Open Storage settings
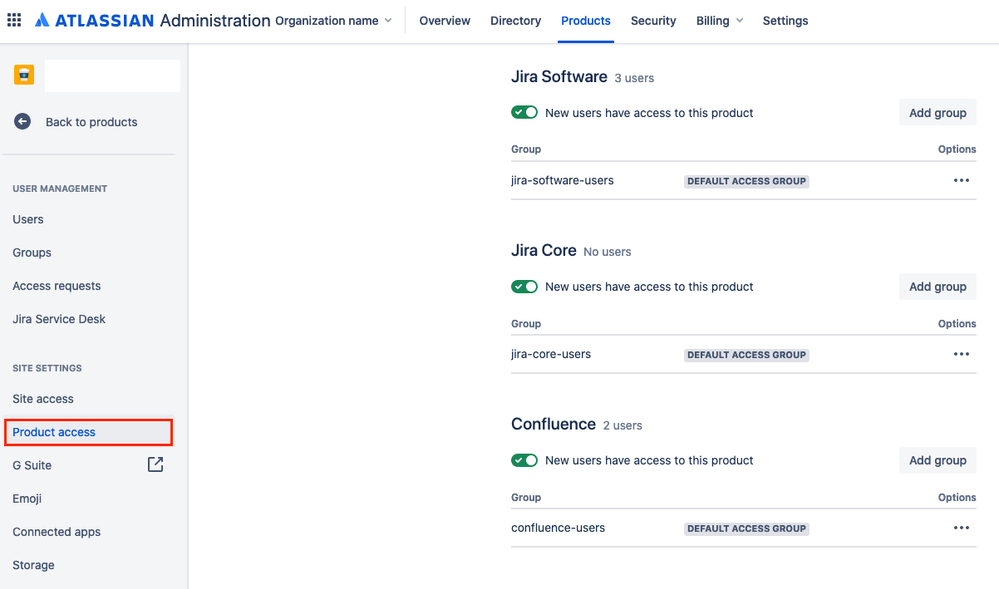999x589 pixels. coord(33,565)
